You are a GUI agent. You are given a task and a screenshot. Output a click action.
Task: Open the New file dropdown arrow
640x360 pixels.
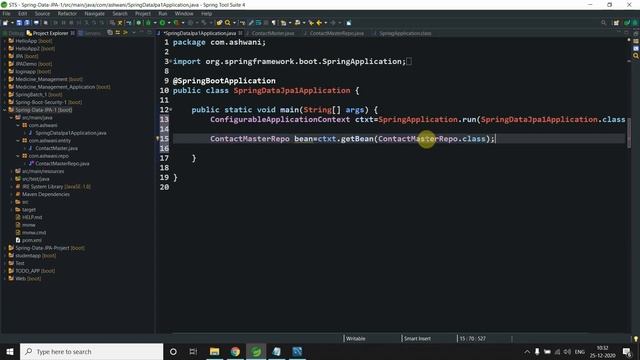(12, 23)
